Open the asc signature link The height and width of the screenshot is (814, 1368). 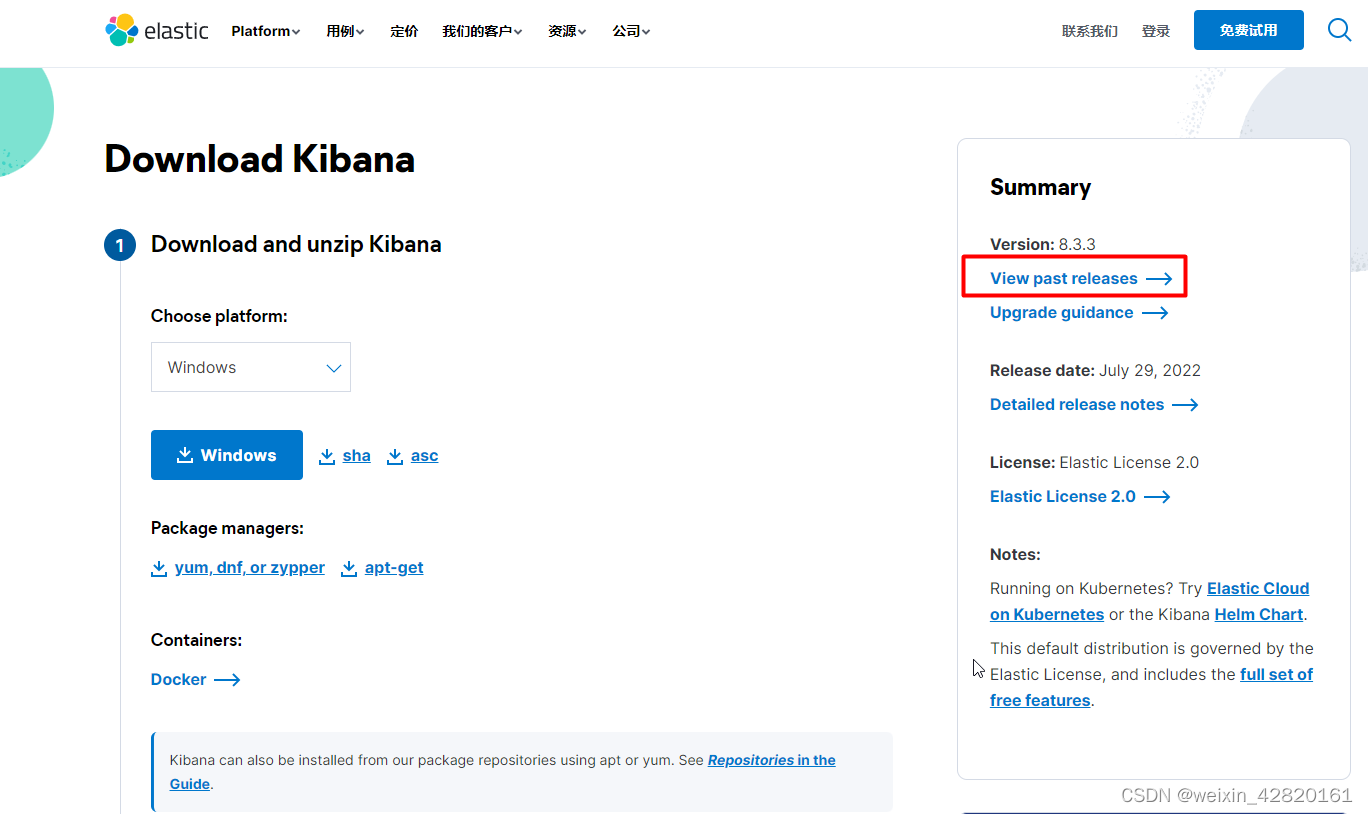click(x=425, y=456)
